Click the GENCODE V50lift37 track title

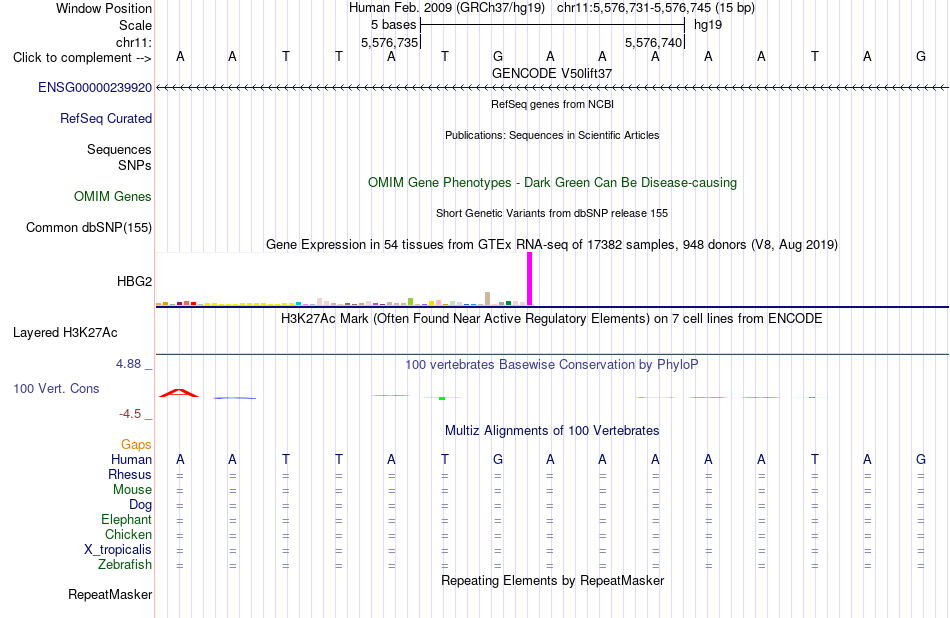552,74
